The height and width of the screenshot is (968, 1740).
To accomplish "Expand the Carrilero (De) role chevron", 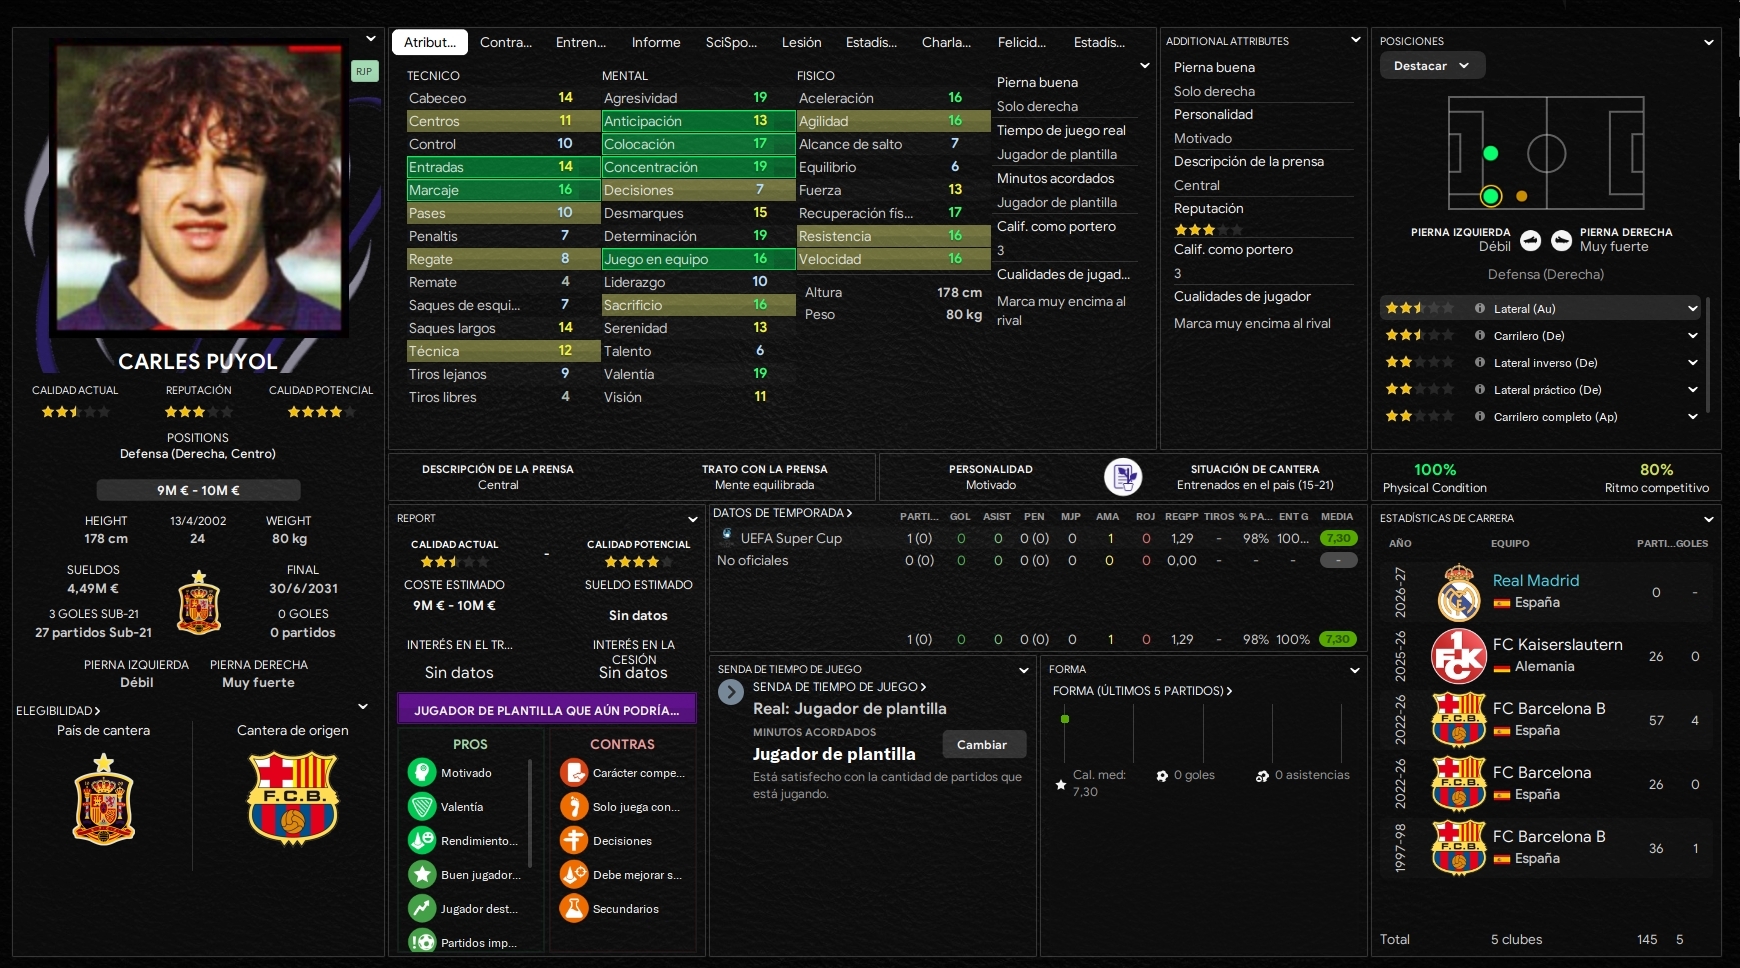I will pos(1692,335).
